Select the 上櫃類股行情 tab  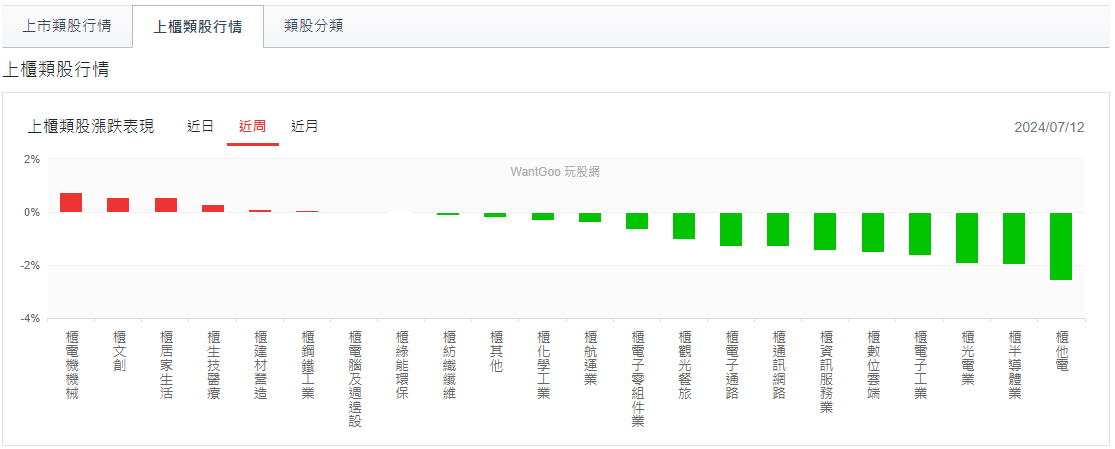tap(197, 26)
